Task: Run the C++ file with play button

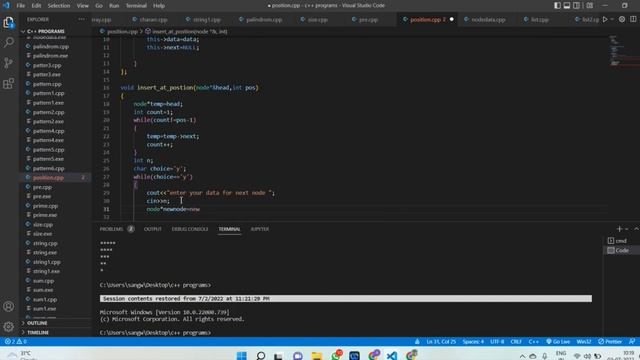Action: tap(605, 20)
